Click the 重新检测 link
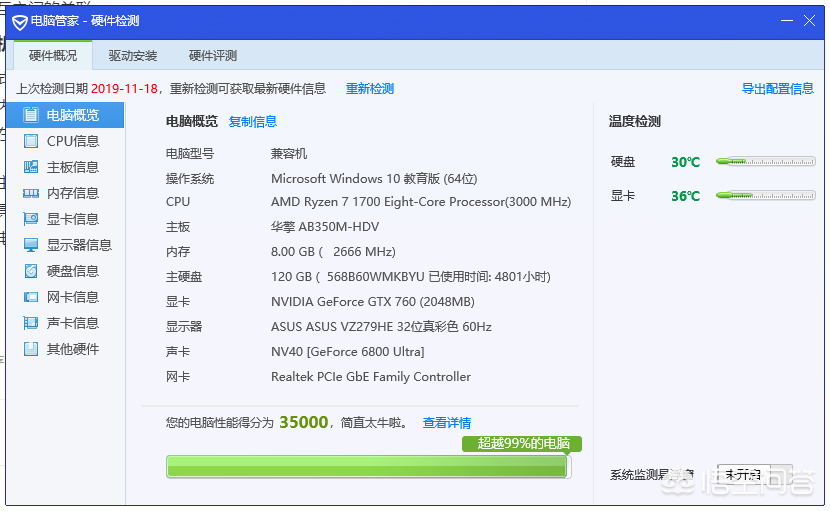This screenshot has height=511, width=830. tap(370, 88)
